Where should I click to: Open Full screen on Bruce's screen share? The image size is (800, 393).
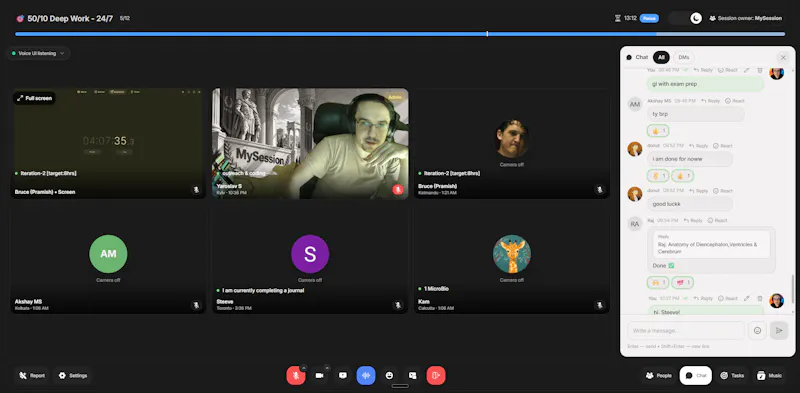click(34, 98)
